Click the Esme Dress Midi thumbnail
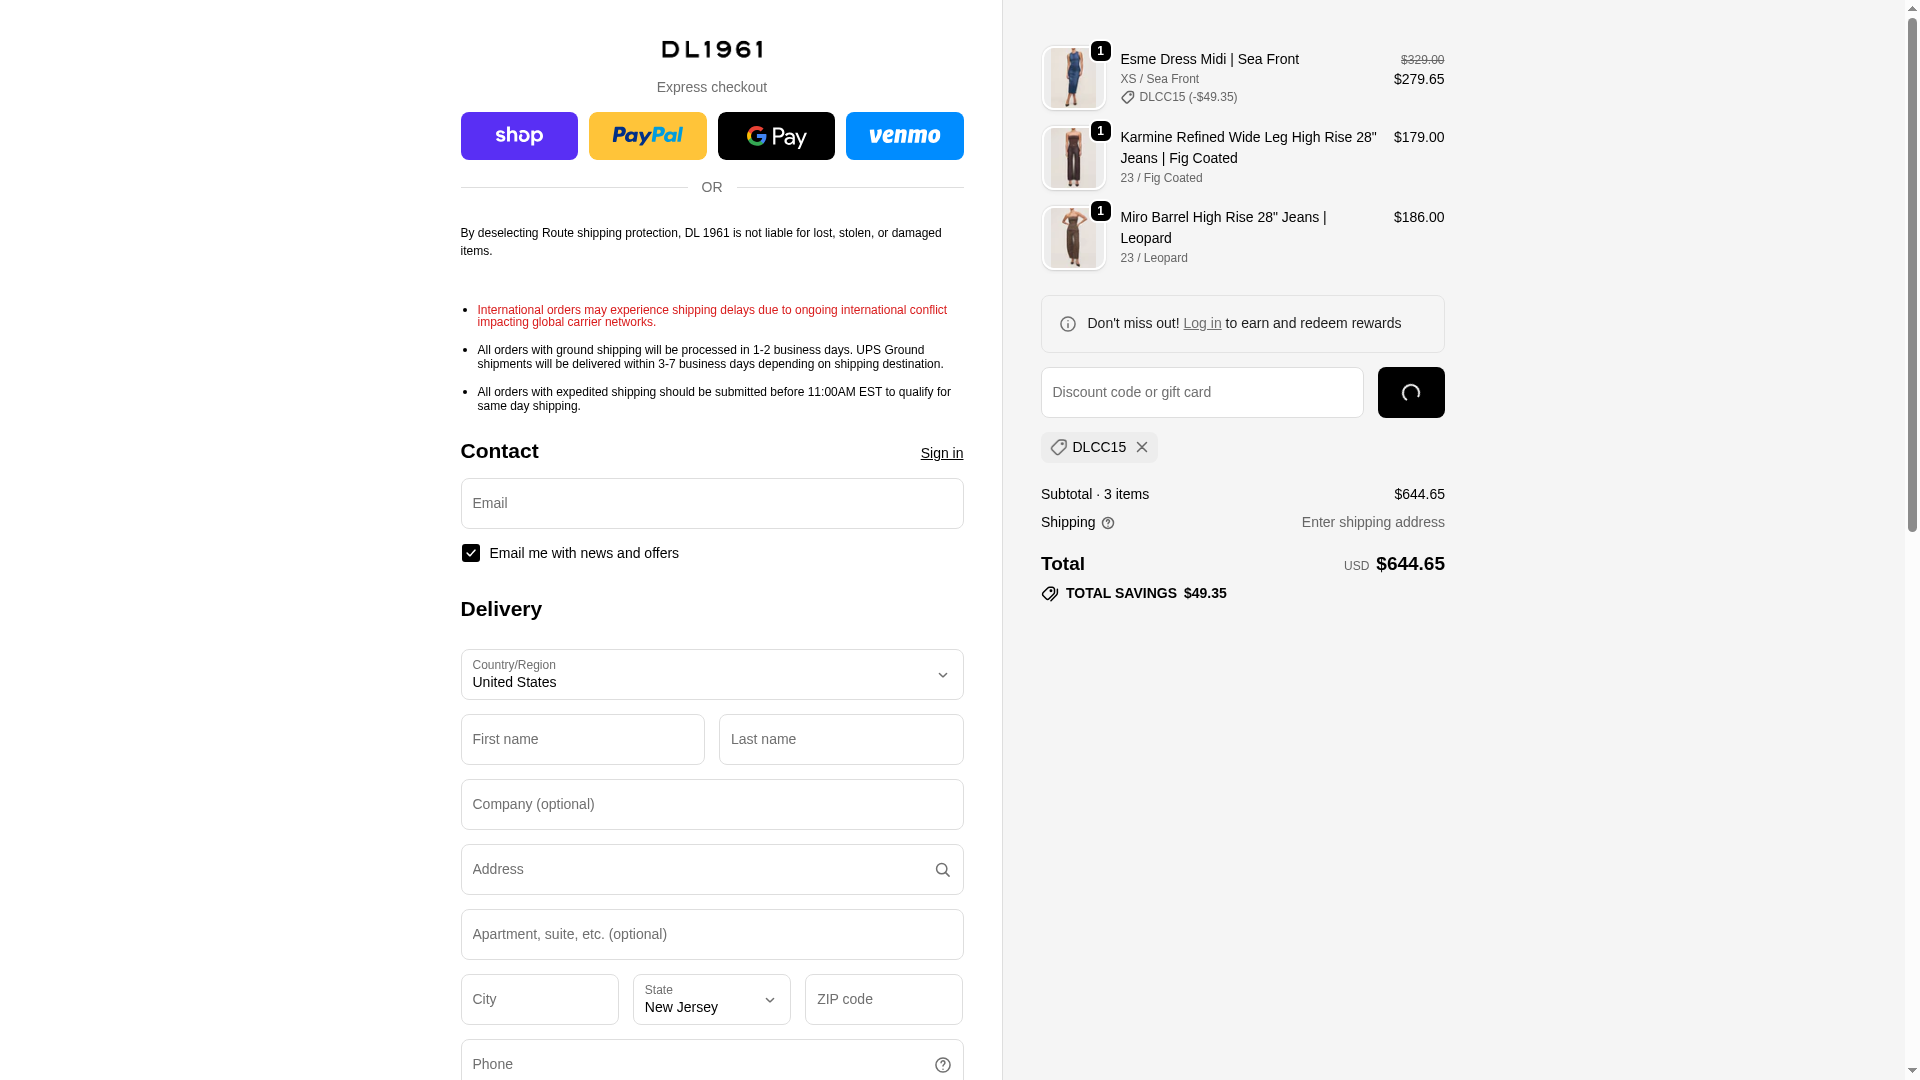The height and width of the screenshot is (1080, 1920). (1073, 78)
